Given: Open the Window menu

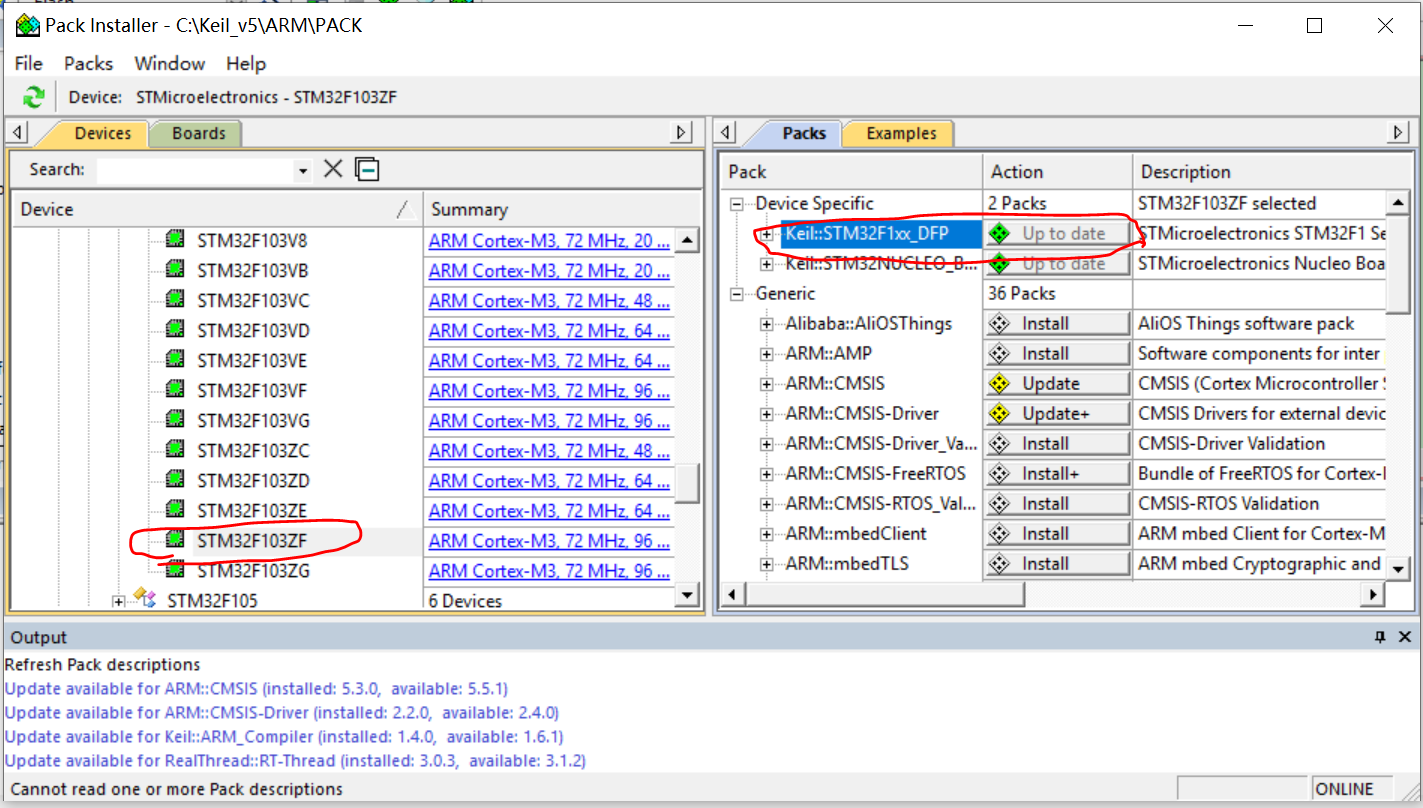Looking at the screenshot, I should click(170, 63).
